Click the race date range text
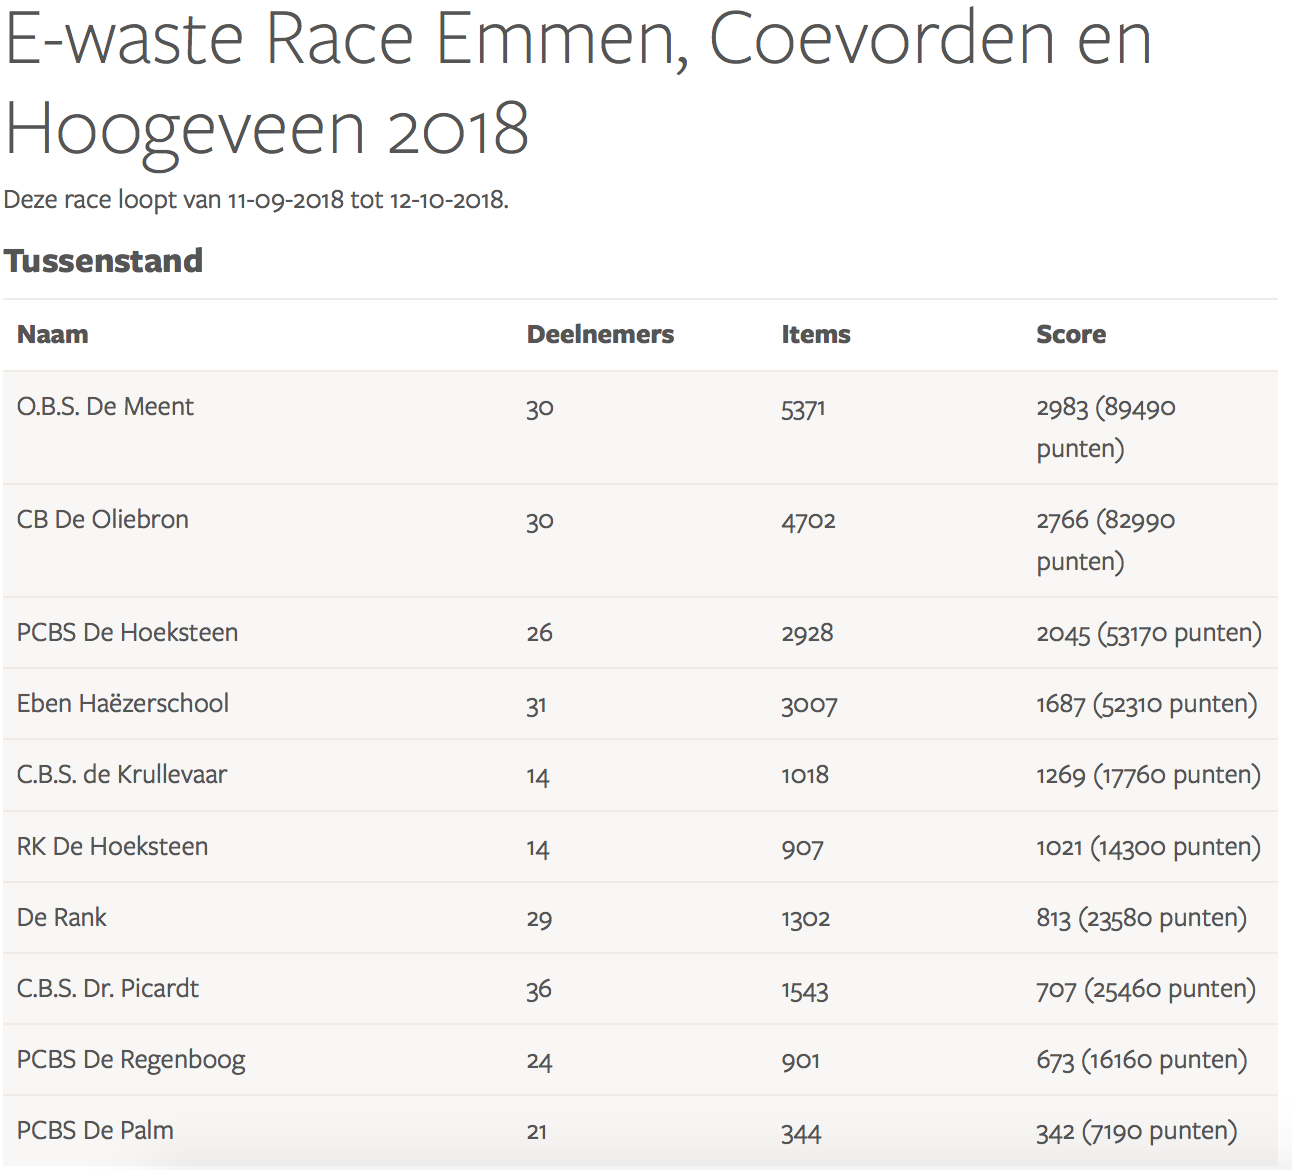Screen dimensions: 1292x1170 (x=256, y=200)
